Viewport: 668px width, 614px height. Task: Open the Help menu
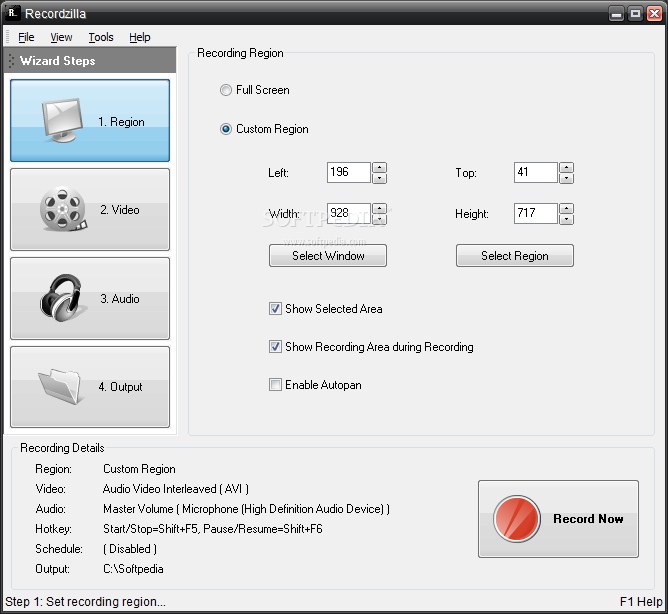pos(140,37)
